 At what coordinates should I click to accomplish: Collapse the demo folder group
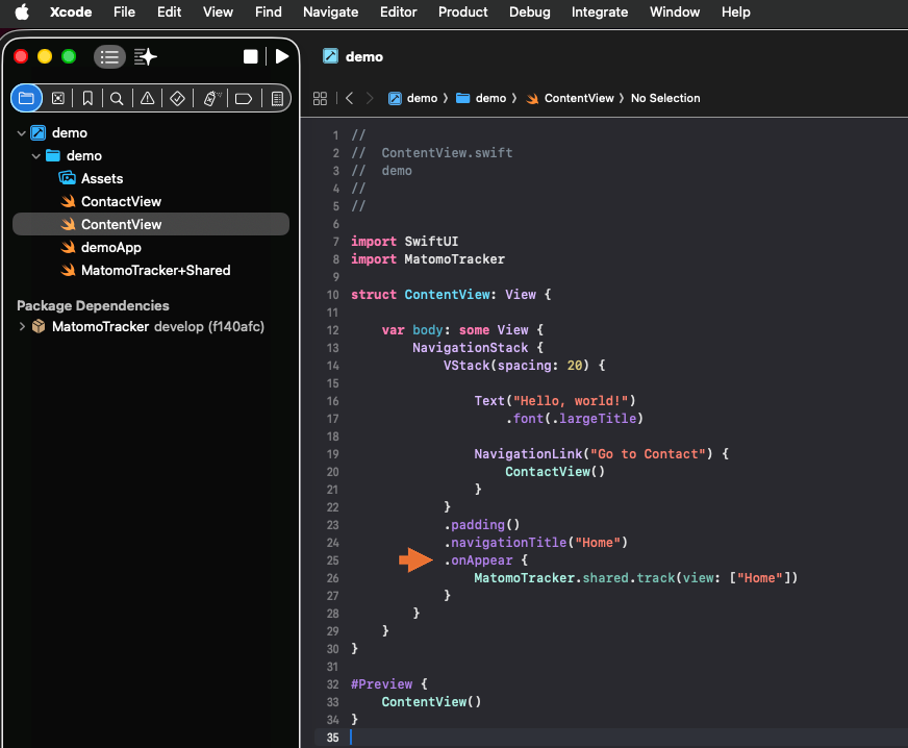pos(36,156)
